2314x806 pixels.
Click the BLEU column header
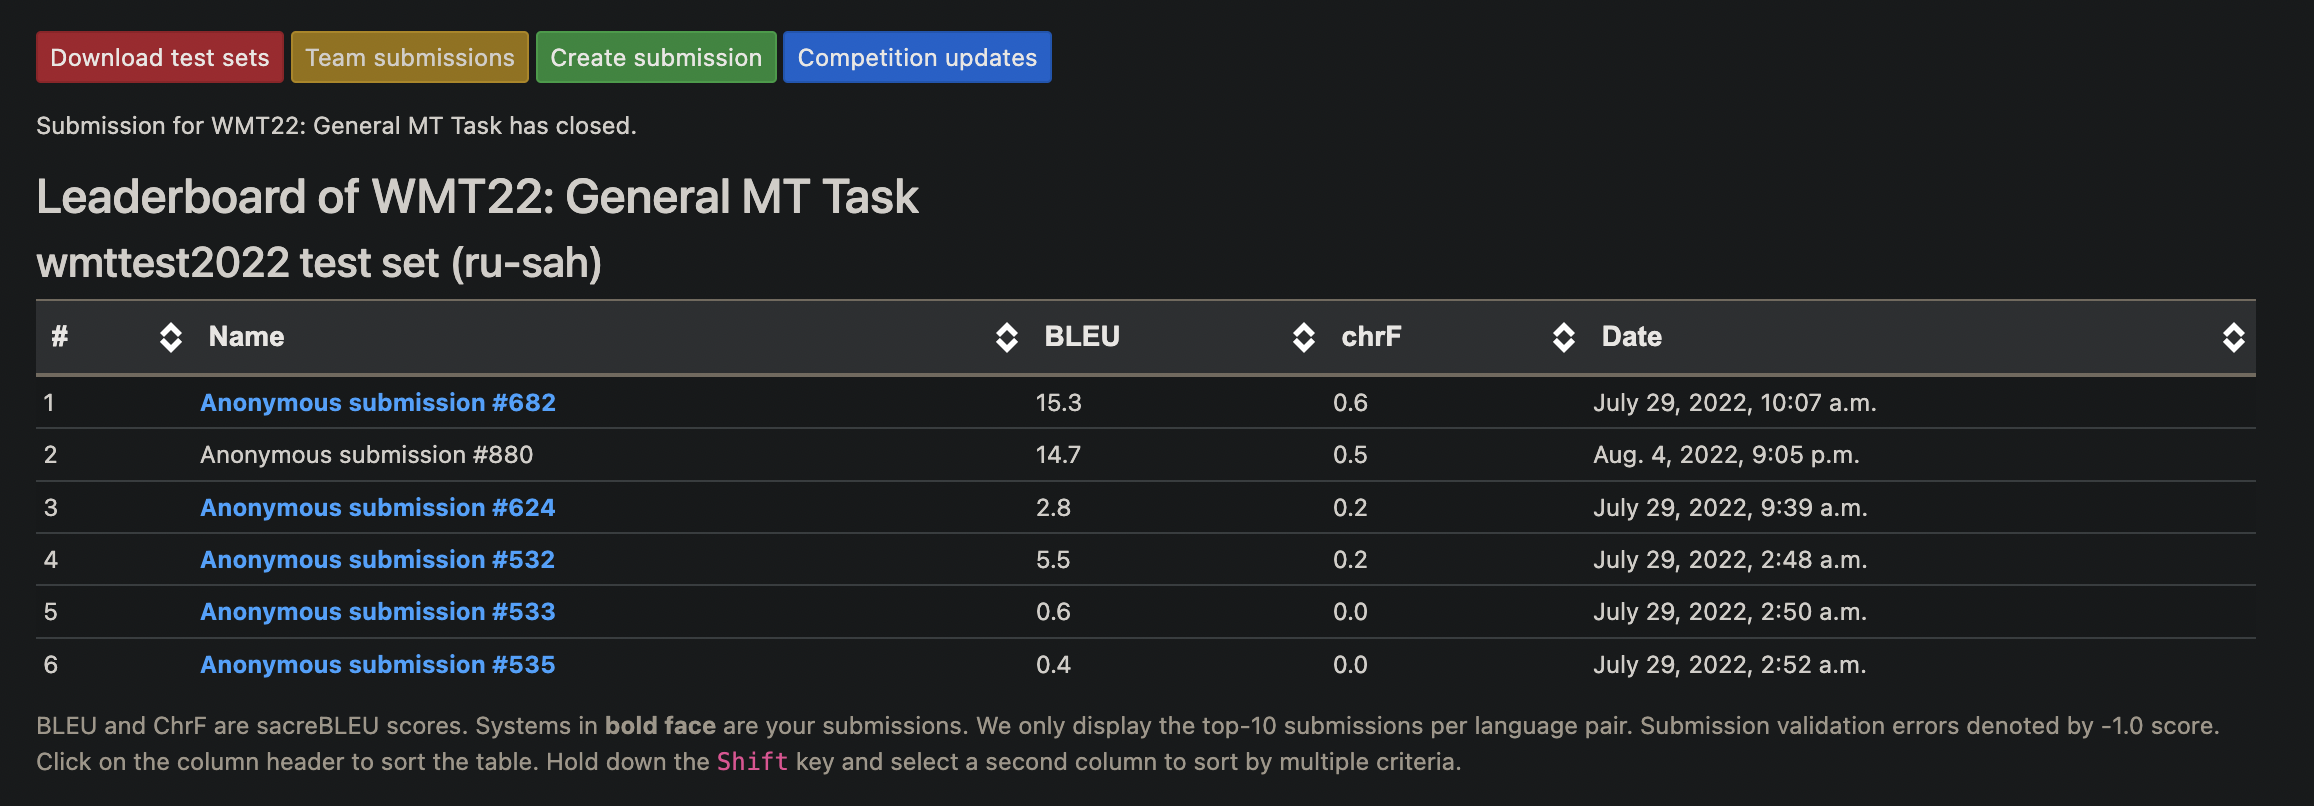pyautogui.click(x=1082, y=337)
